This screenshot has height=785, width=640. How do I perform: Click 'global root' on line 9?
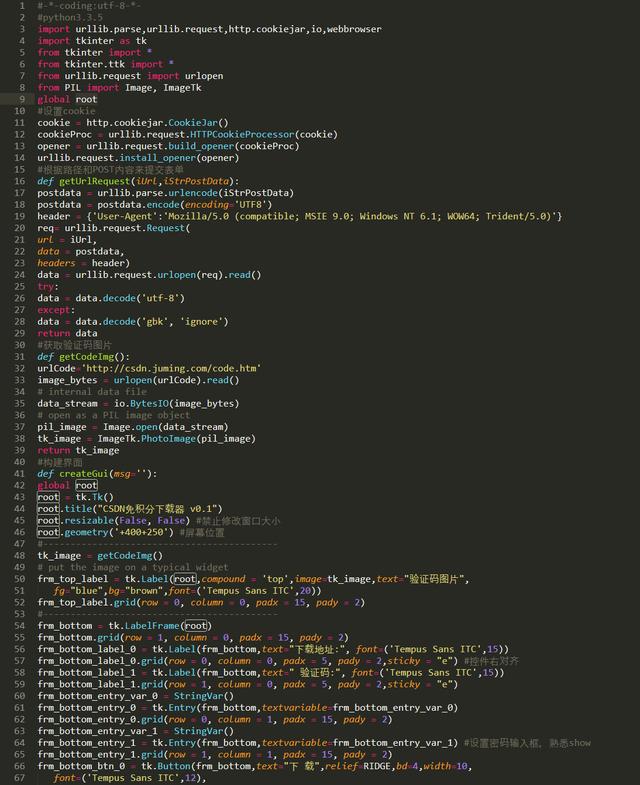click(x=67, y=99)
